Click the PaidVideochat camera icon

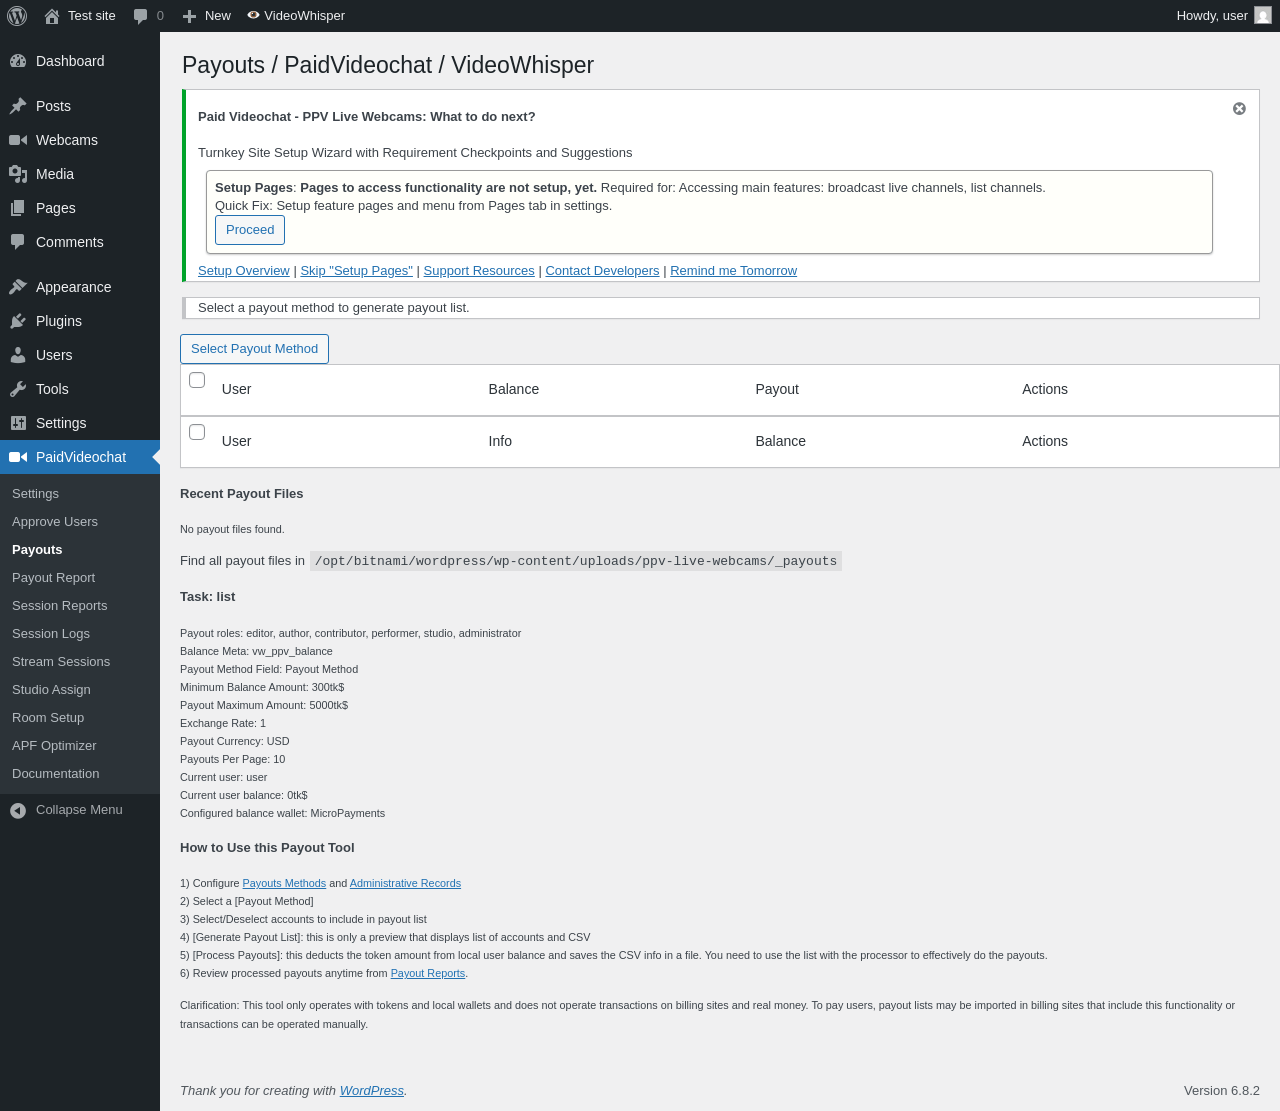pyautogui.click(x=18, y=457)
